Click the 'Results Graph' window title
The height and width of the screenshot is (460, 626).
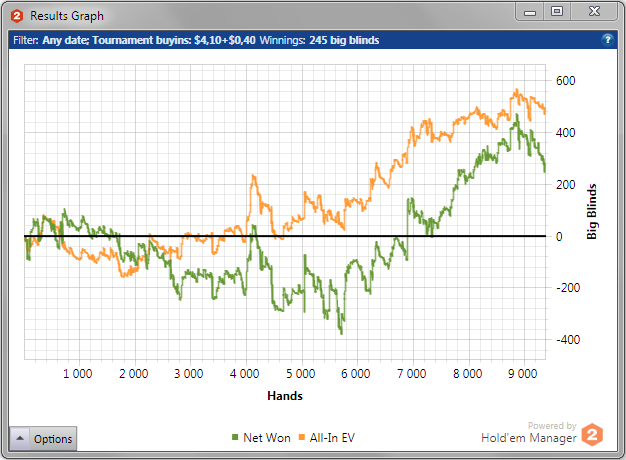[67, 16]
